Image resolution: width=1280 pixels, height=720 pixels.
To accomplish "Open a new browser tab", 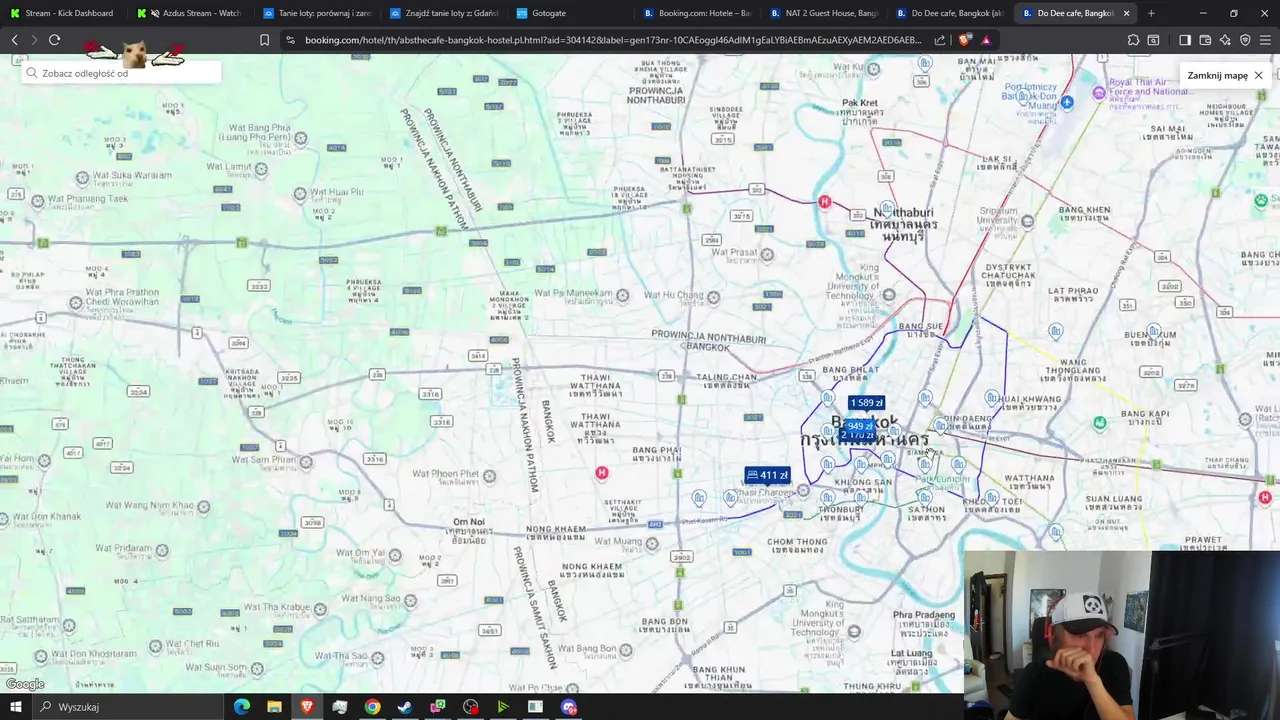I will 1151,13.
